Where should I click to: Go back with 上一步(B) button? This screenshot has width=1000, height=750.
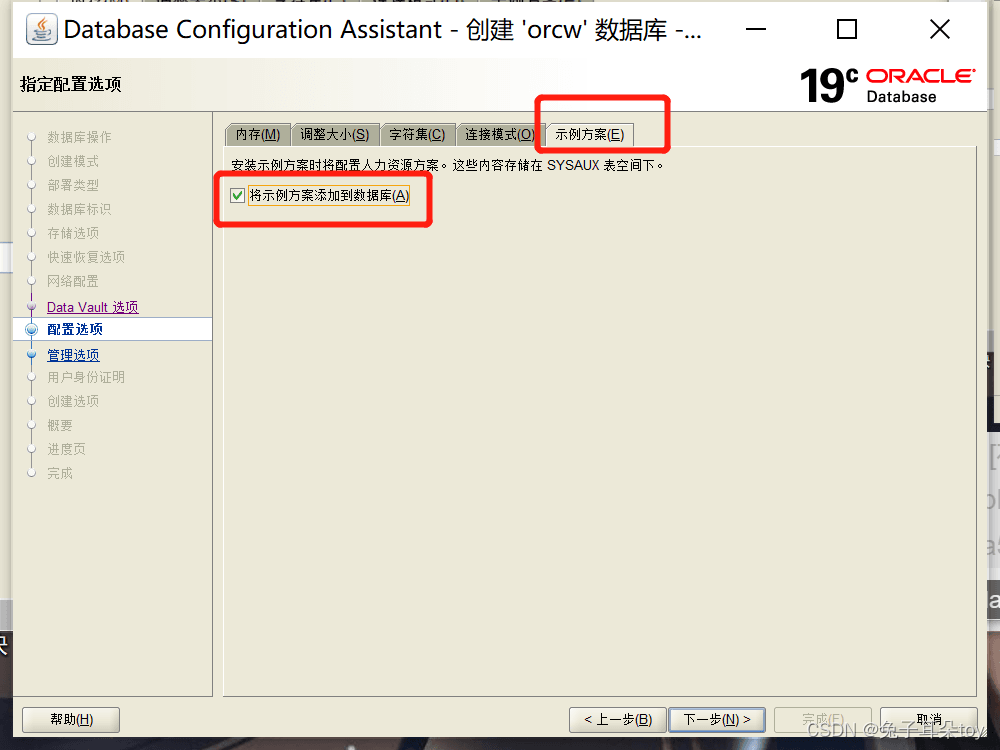[617, 719]
